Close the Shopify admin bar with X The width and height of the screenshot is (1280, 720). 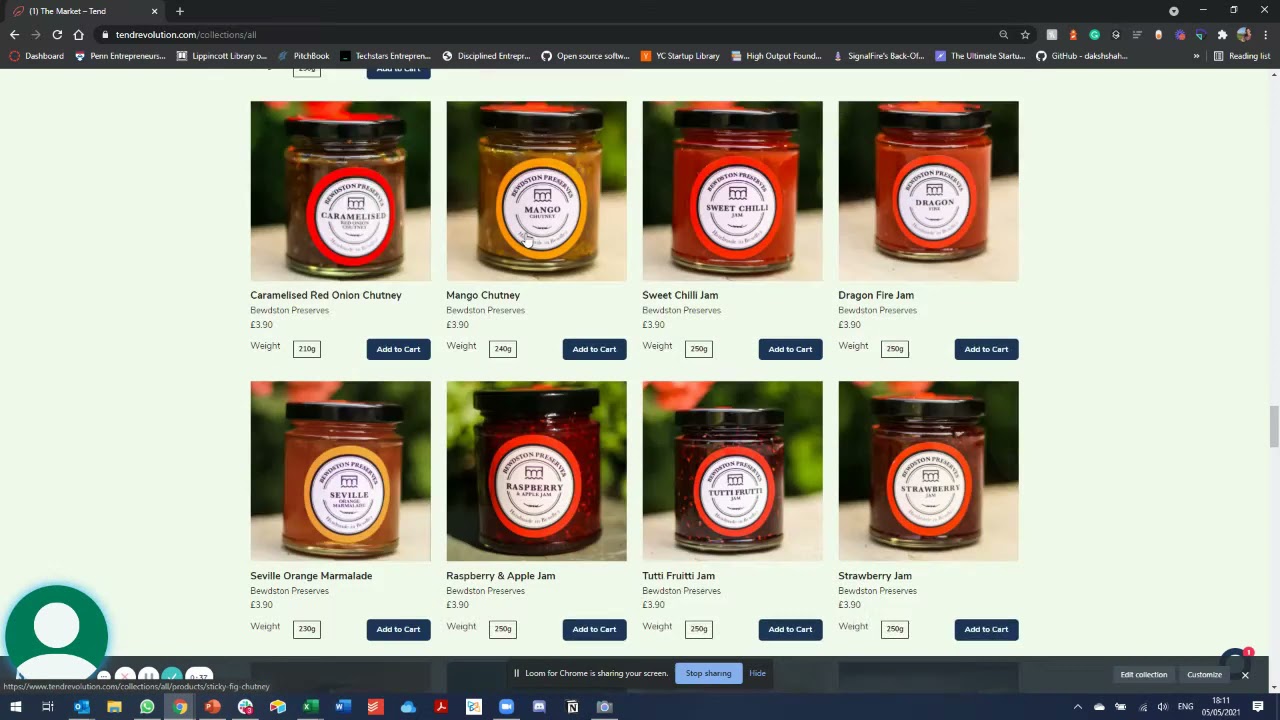point(1245,675)
